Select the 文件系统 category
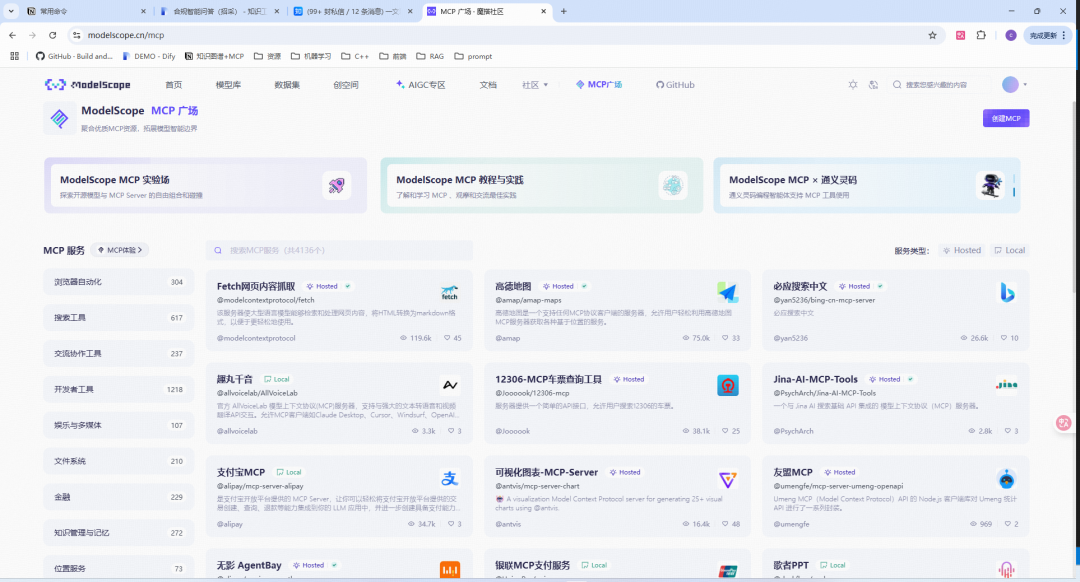 (x=118, y=461)
